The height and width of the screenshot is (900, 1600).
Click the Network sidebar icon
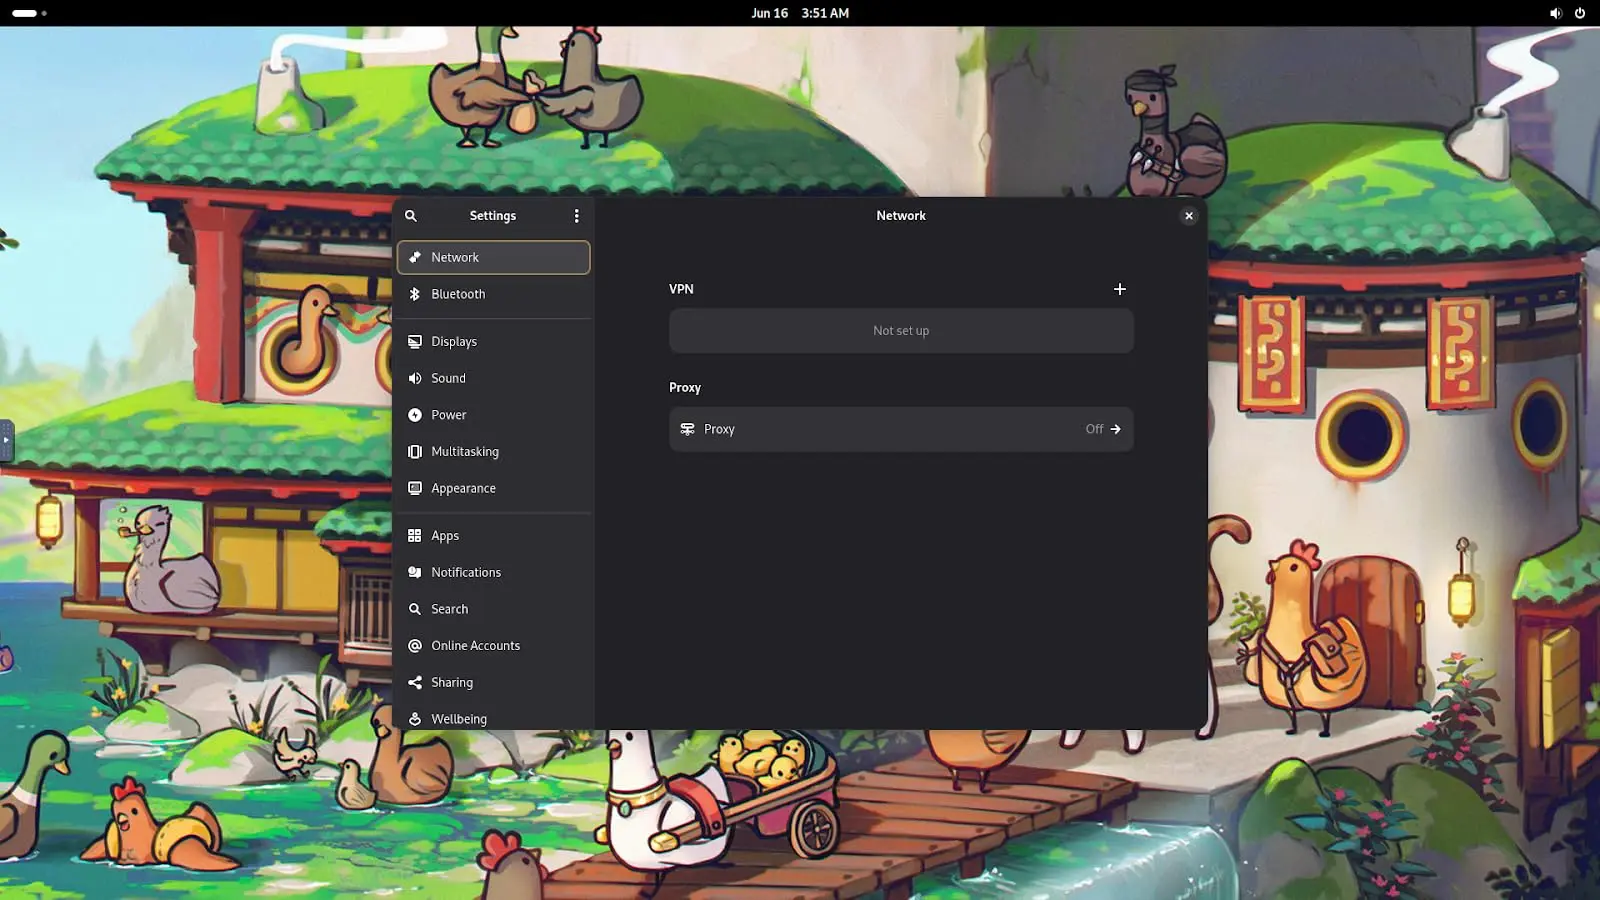click(415, 258)
